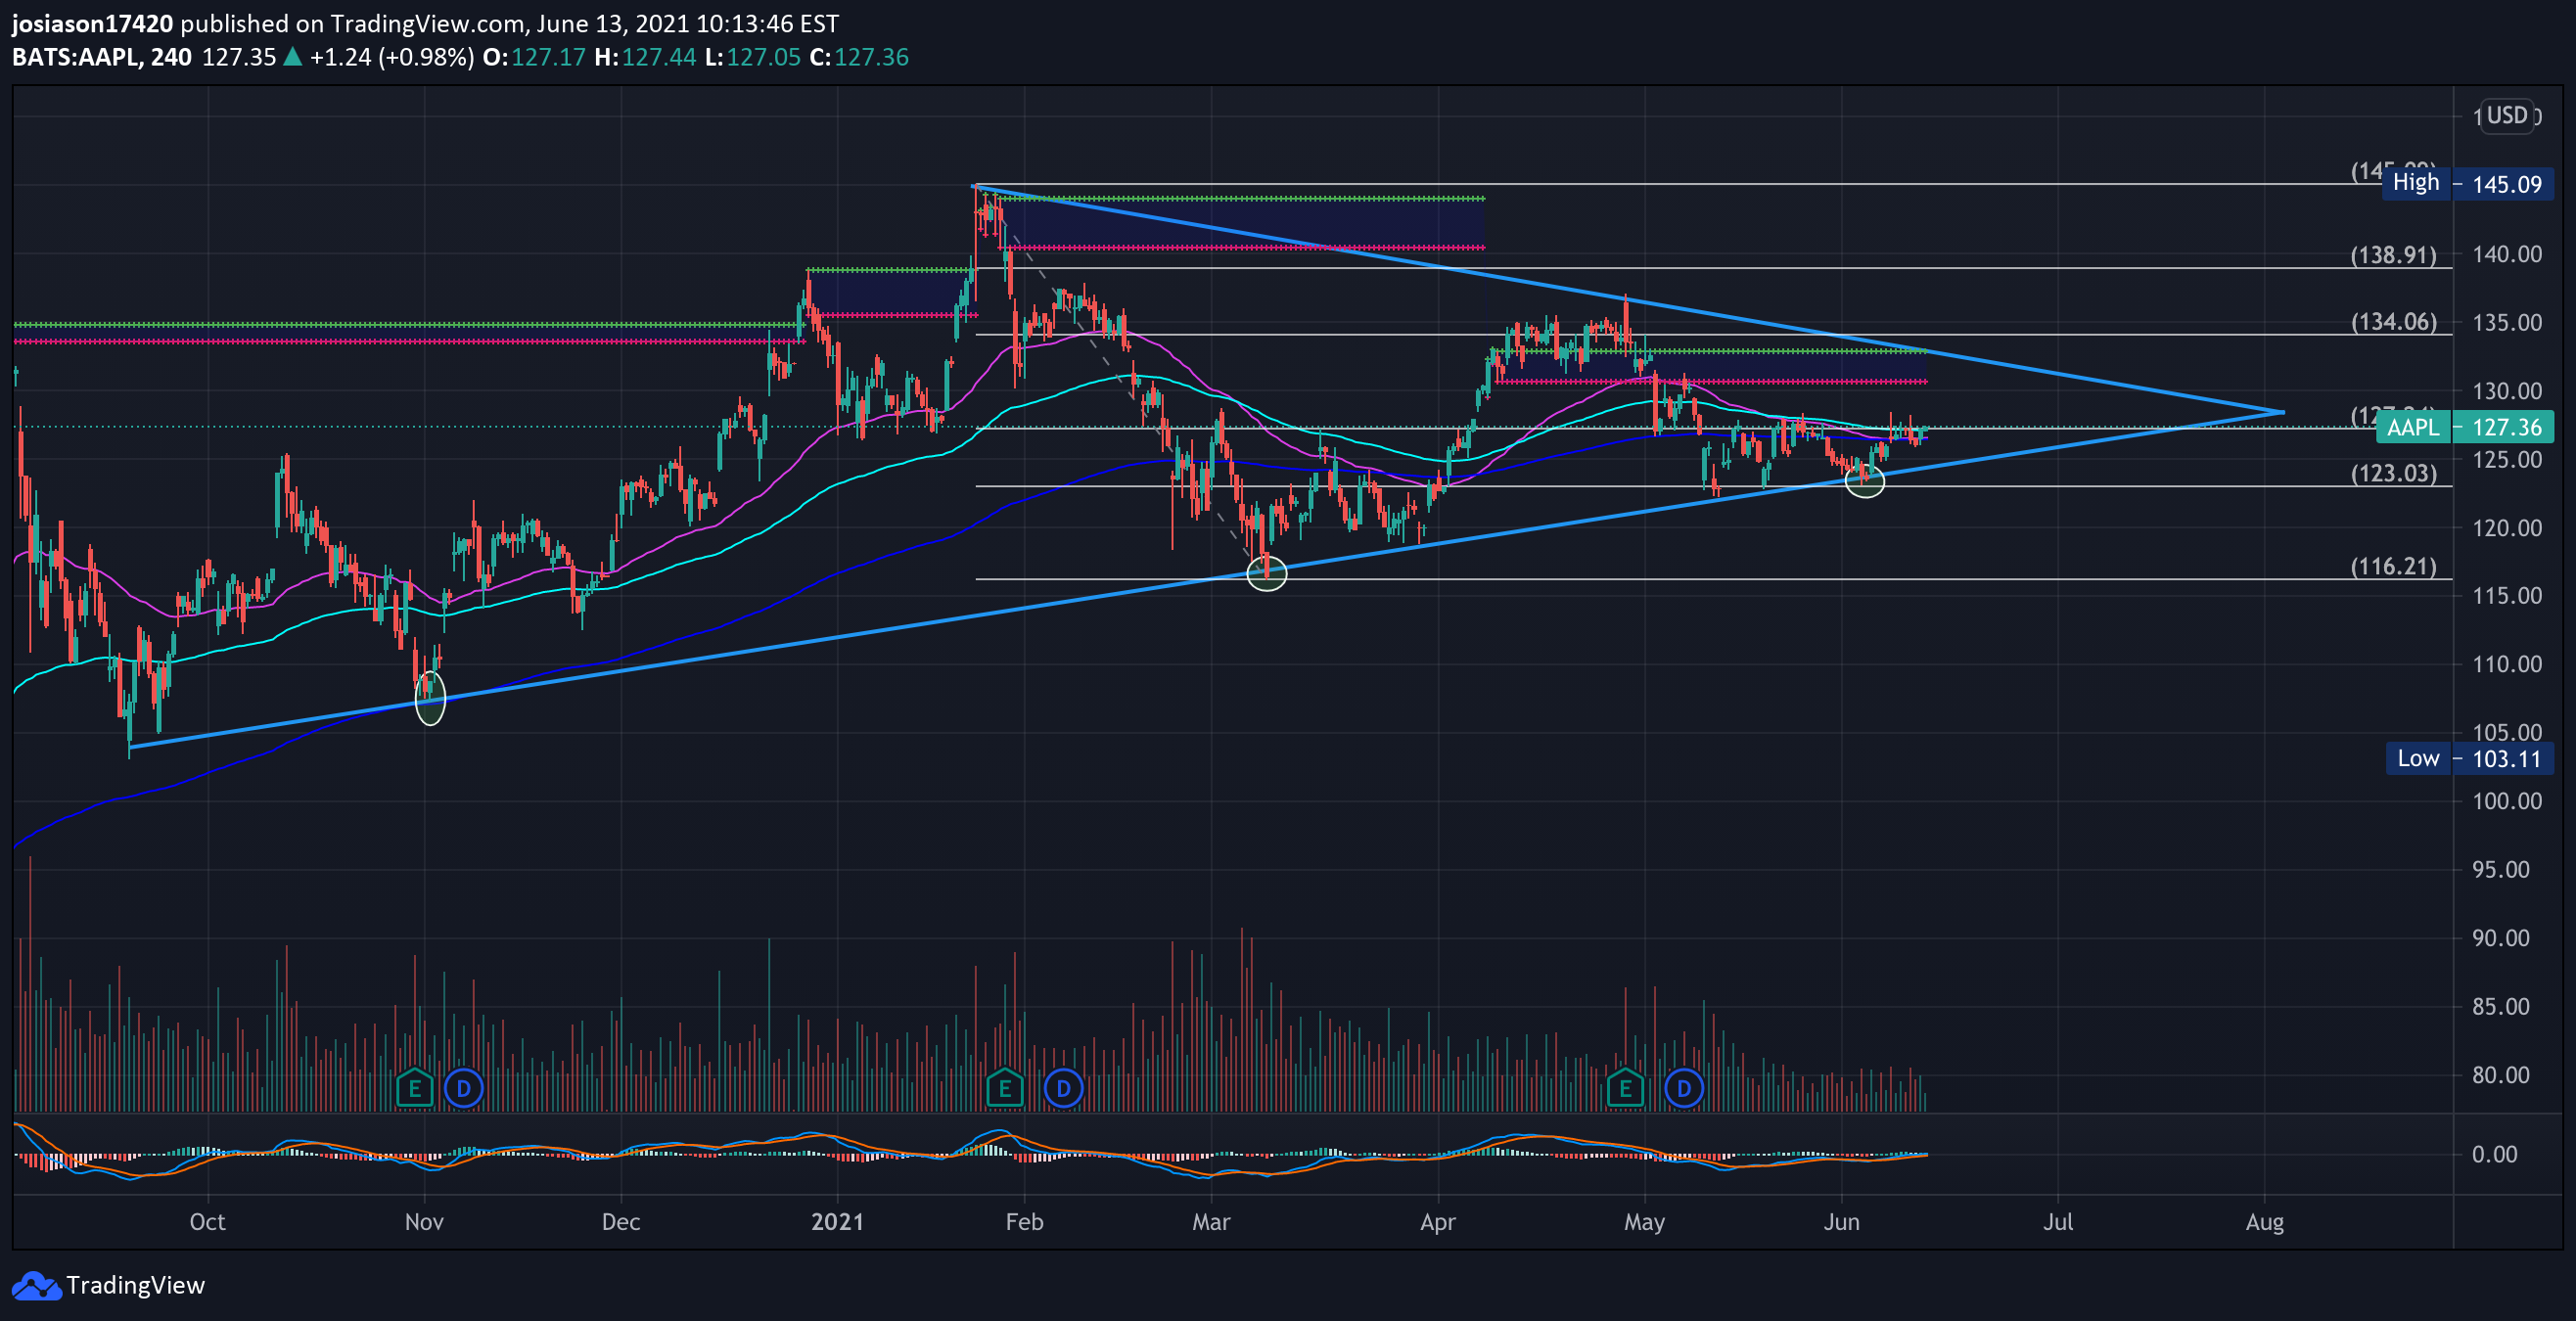Select the High 145.09 price label
The width and height of the screenshot is (2576, 1321).
pyautogui.click(x=2468, y=184)
